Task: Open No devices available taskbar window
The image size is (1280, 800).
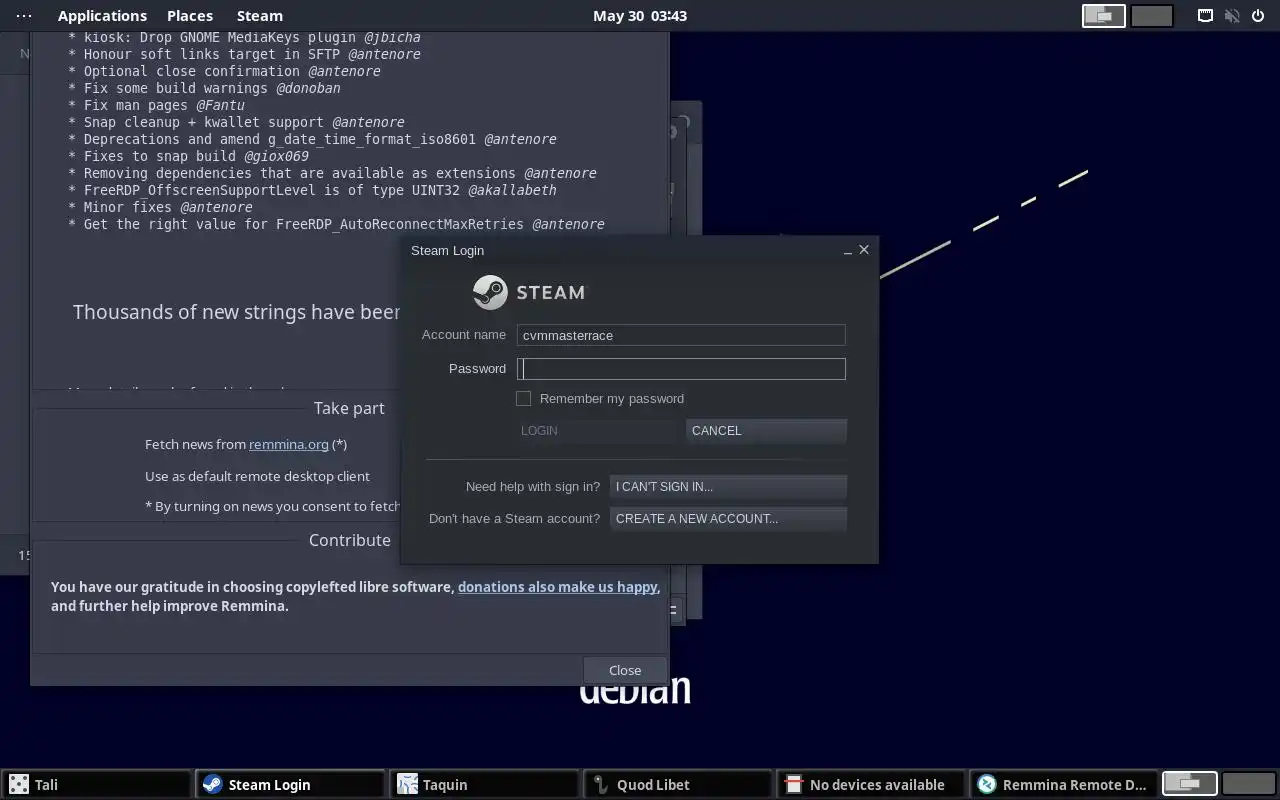Action: pos(872,784)
